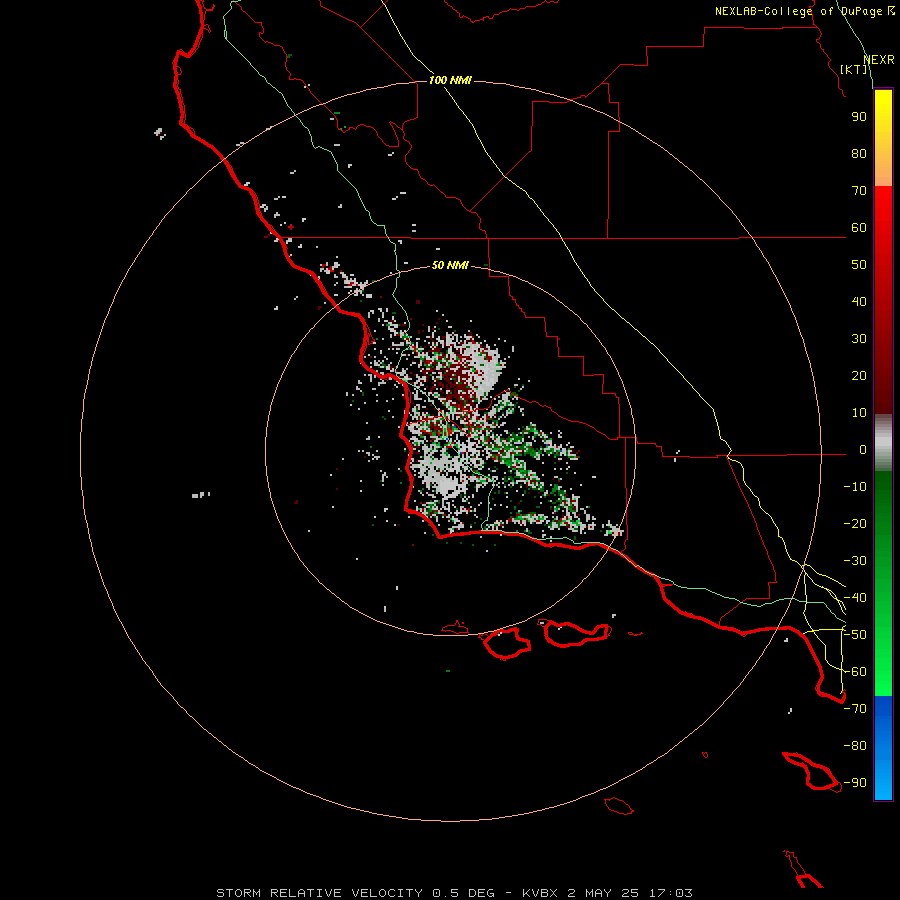Click the 20 value on velocity scale
900x900 pixels.
coord(859,376)
